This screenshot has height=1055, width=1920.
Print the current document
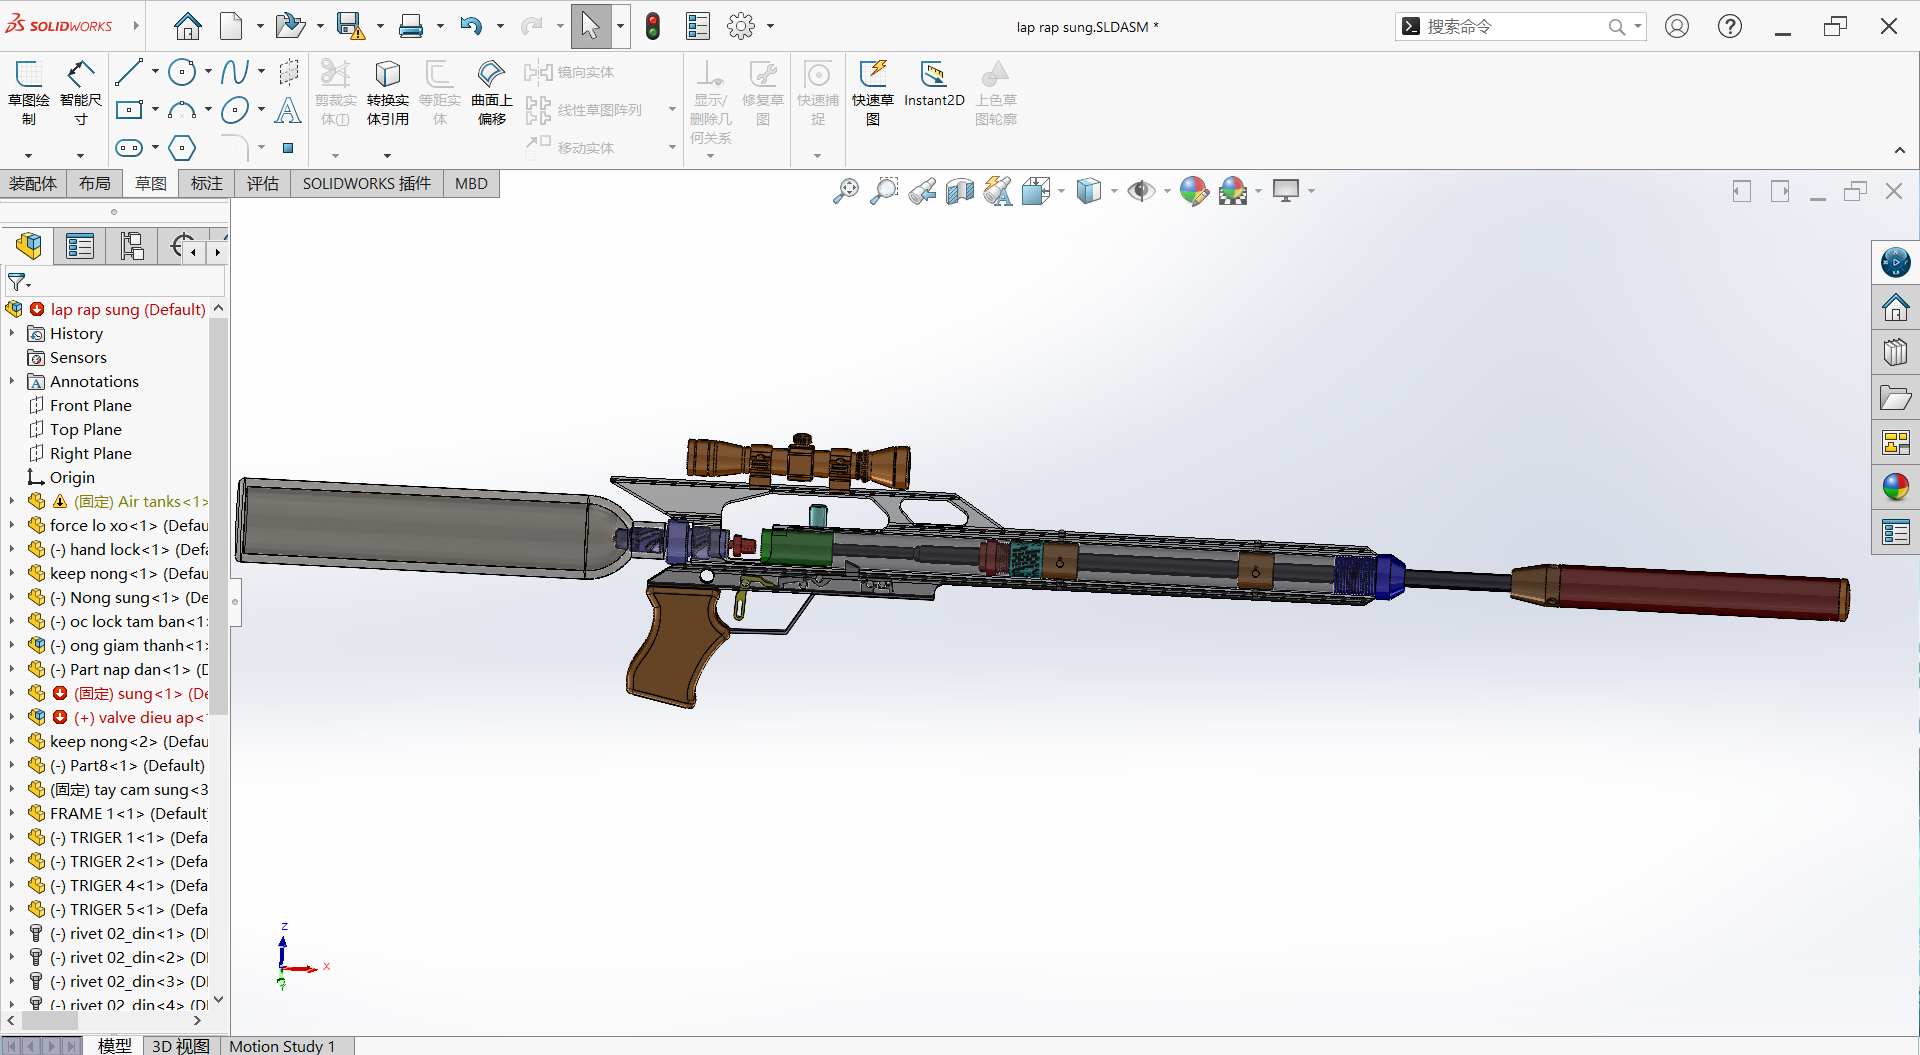pyautogui.click(x=411, y=26)
